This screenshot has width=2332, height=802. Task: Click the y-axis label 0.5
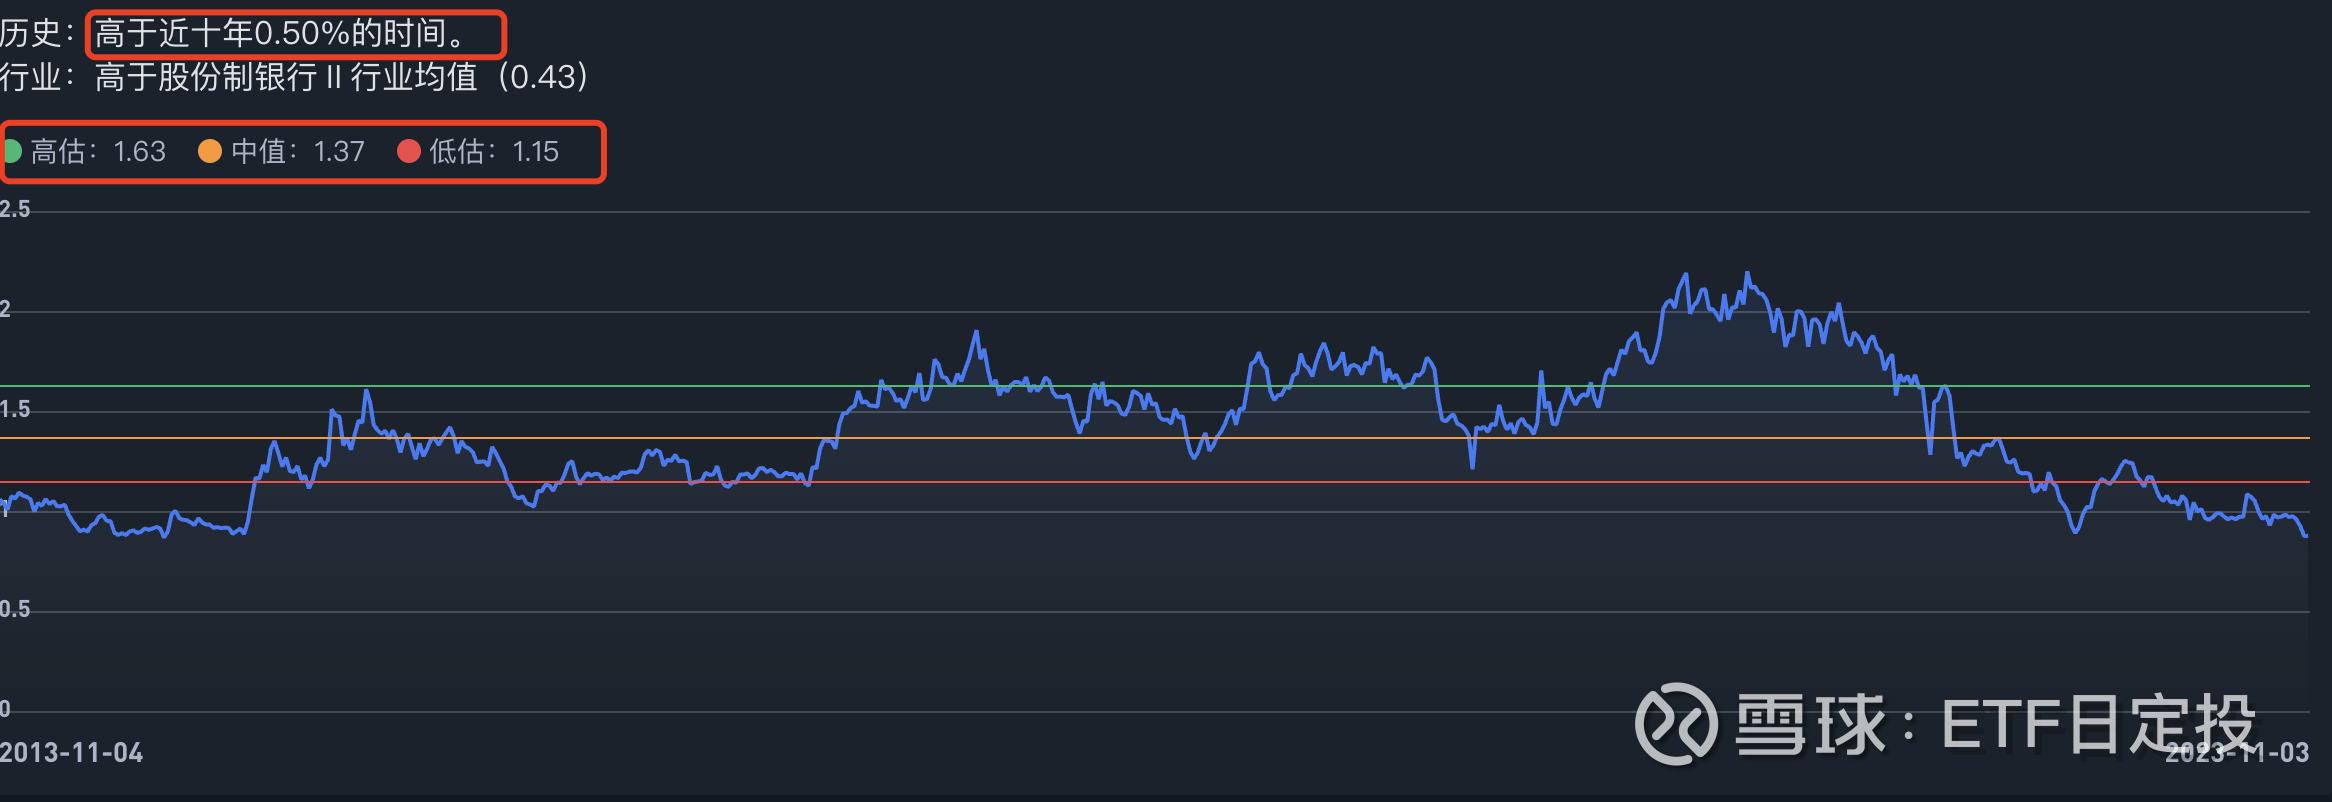(15, 609)
